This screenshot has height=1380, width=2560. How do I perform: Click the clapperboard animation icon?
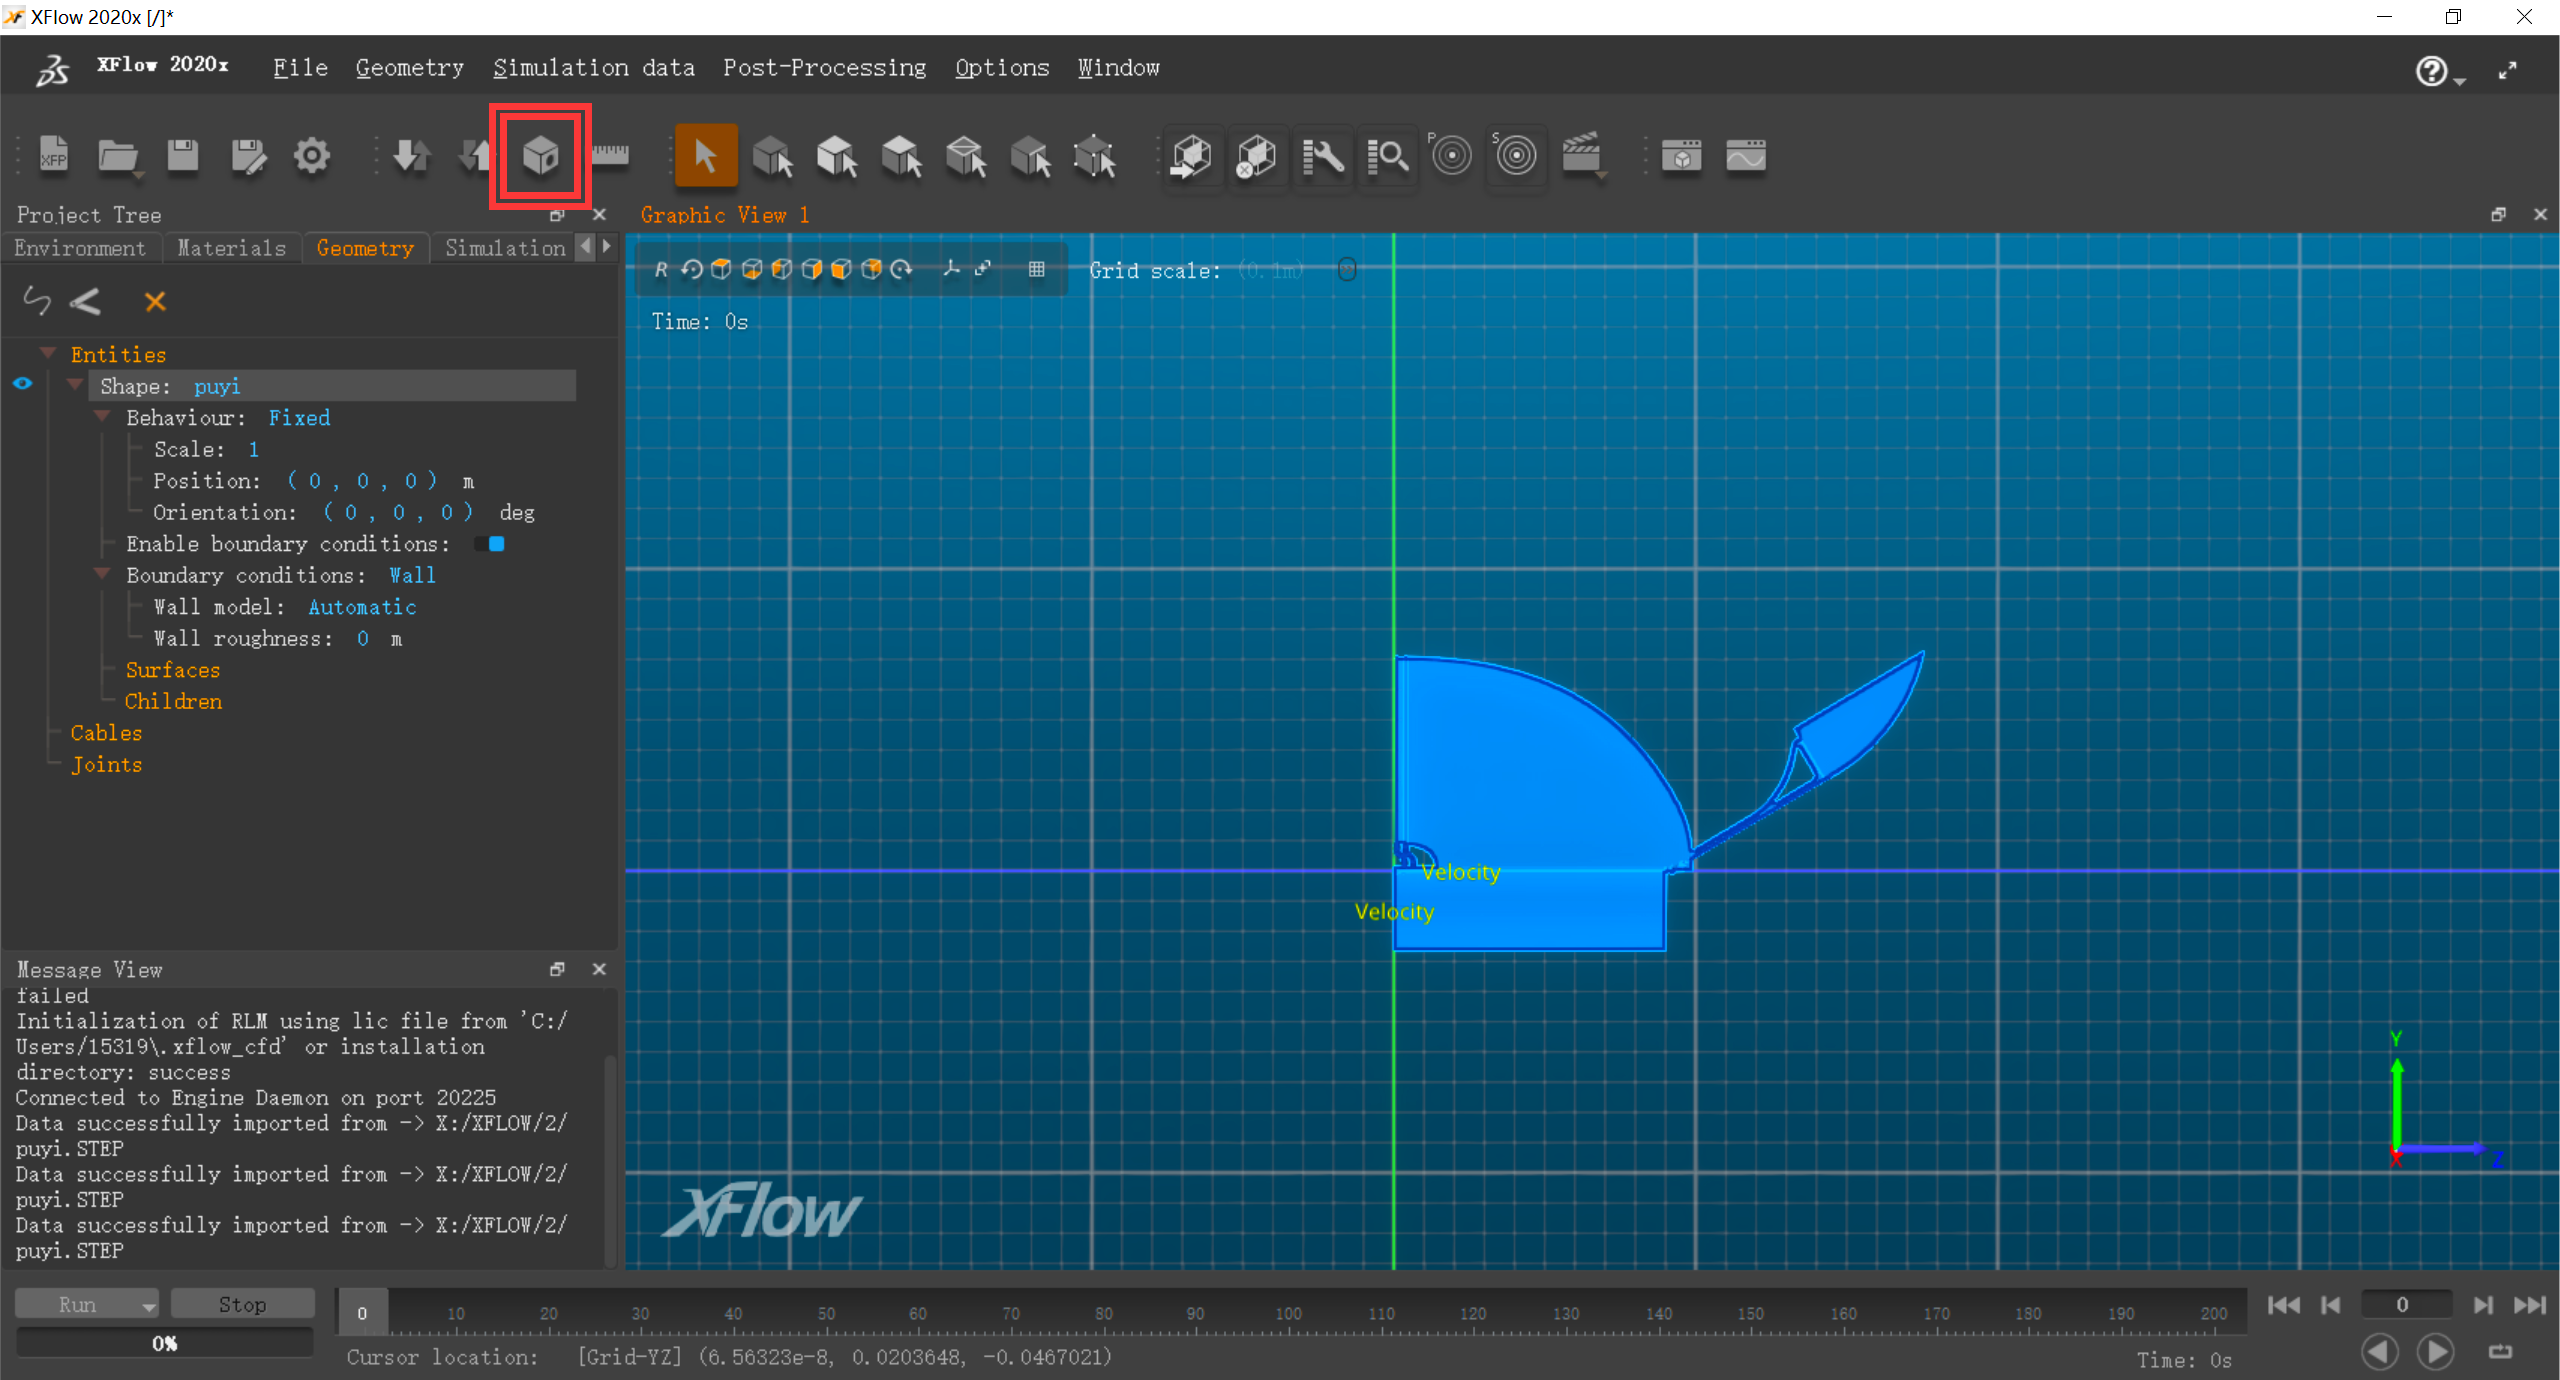[1581, 156]
